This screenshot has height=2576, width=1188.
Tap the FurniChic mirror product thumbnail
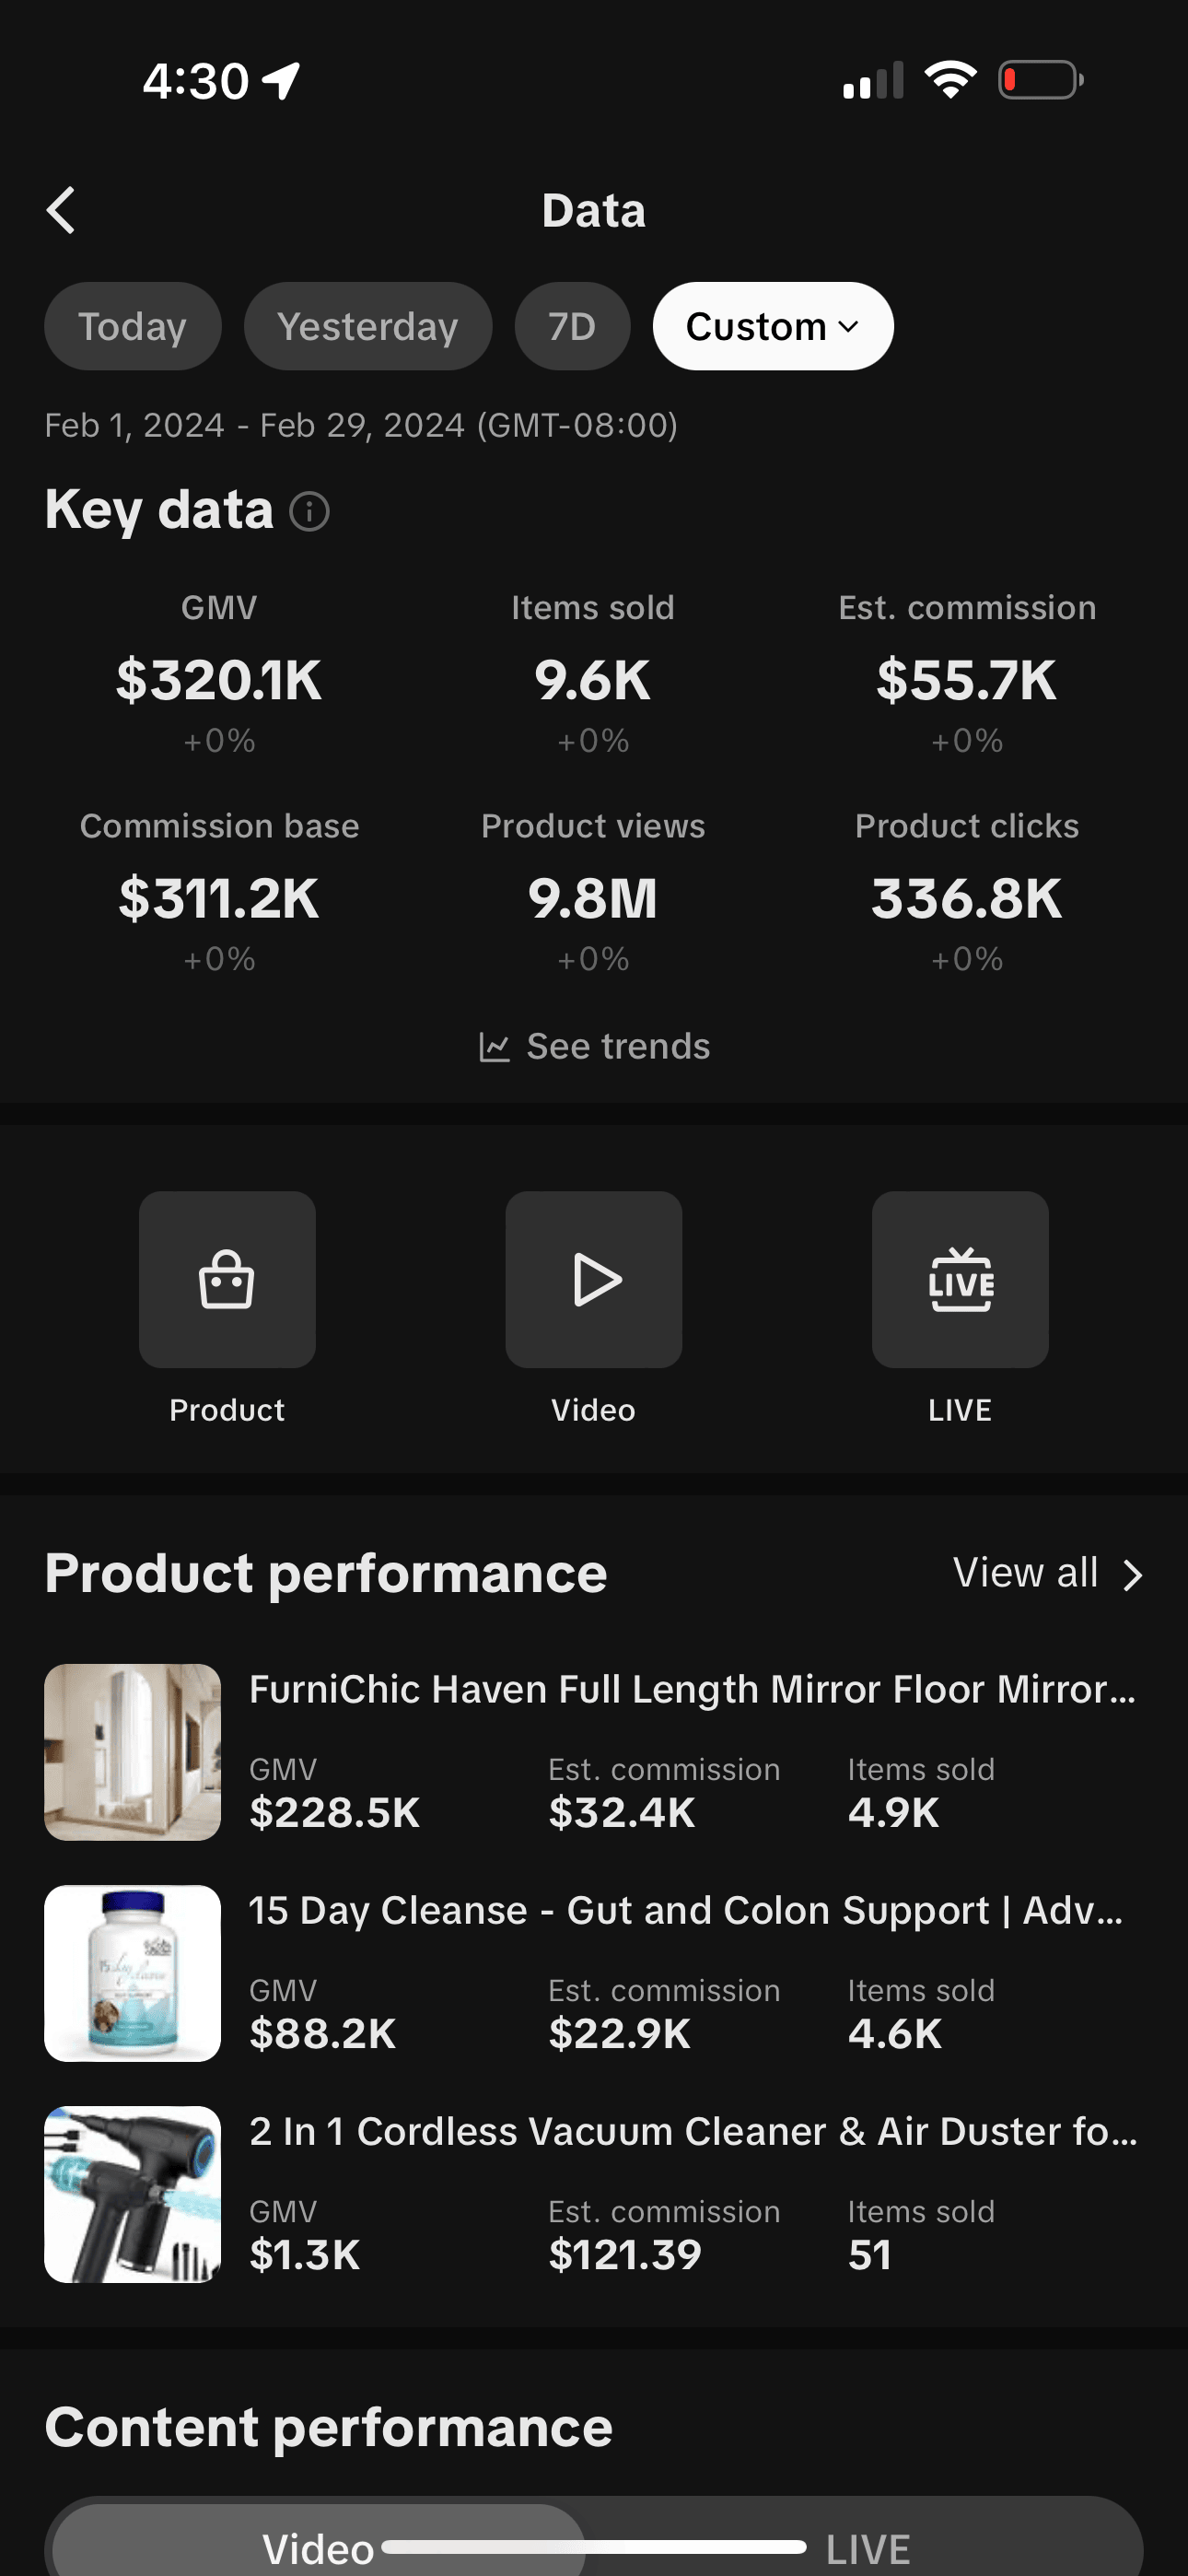[x=132, y=1752]
